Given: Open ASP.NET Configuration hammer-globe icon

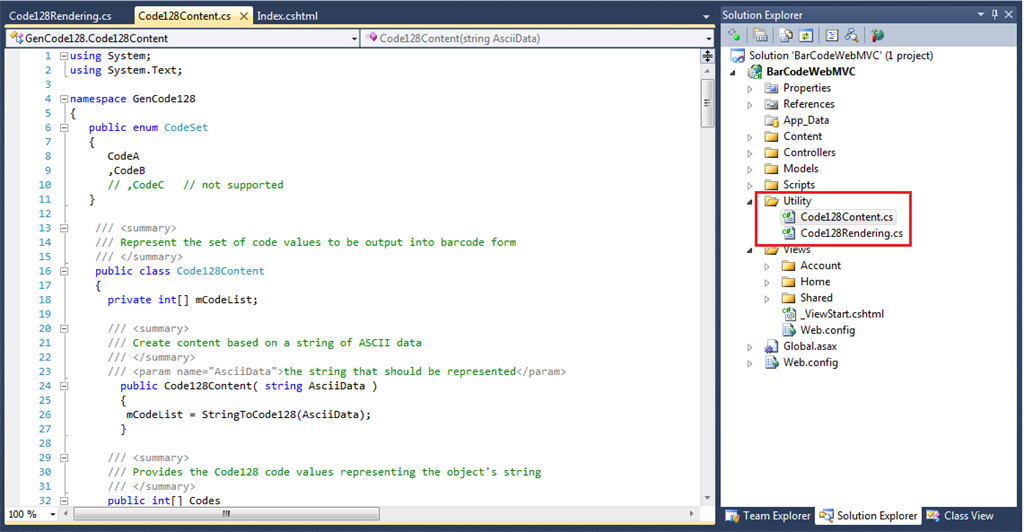Looking at the screenshot, I should [x=877, y=35].
